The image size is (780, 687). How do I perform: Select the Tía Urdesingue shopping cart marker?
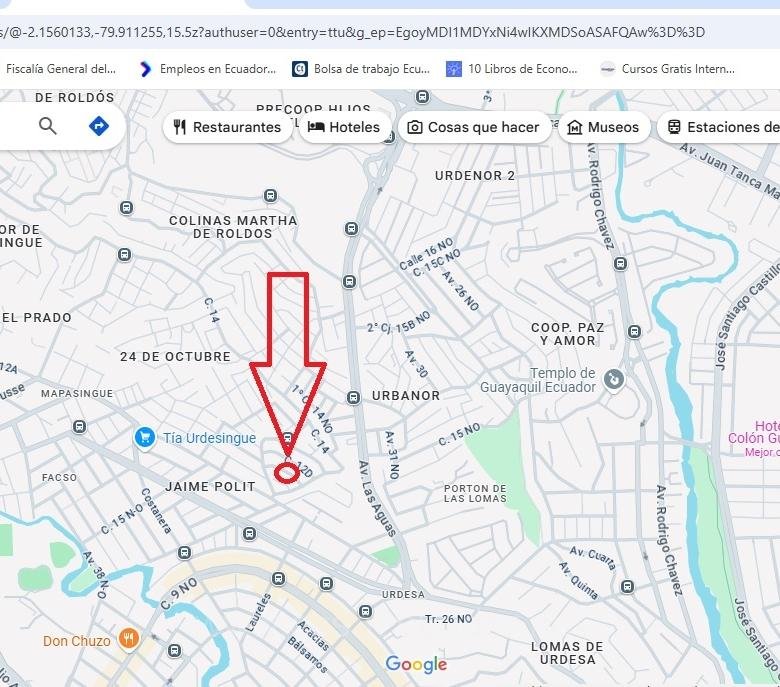(145, 438)
